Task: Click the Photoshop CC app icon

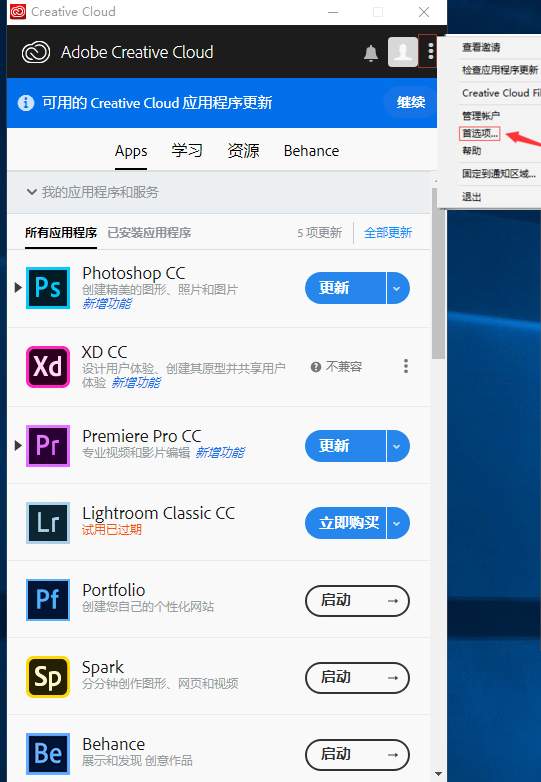Action: [48, 288]
